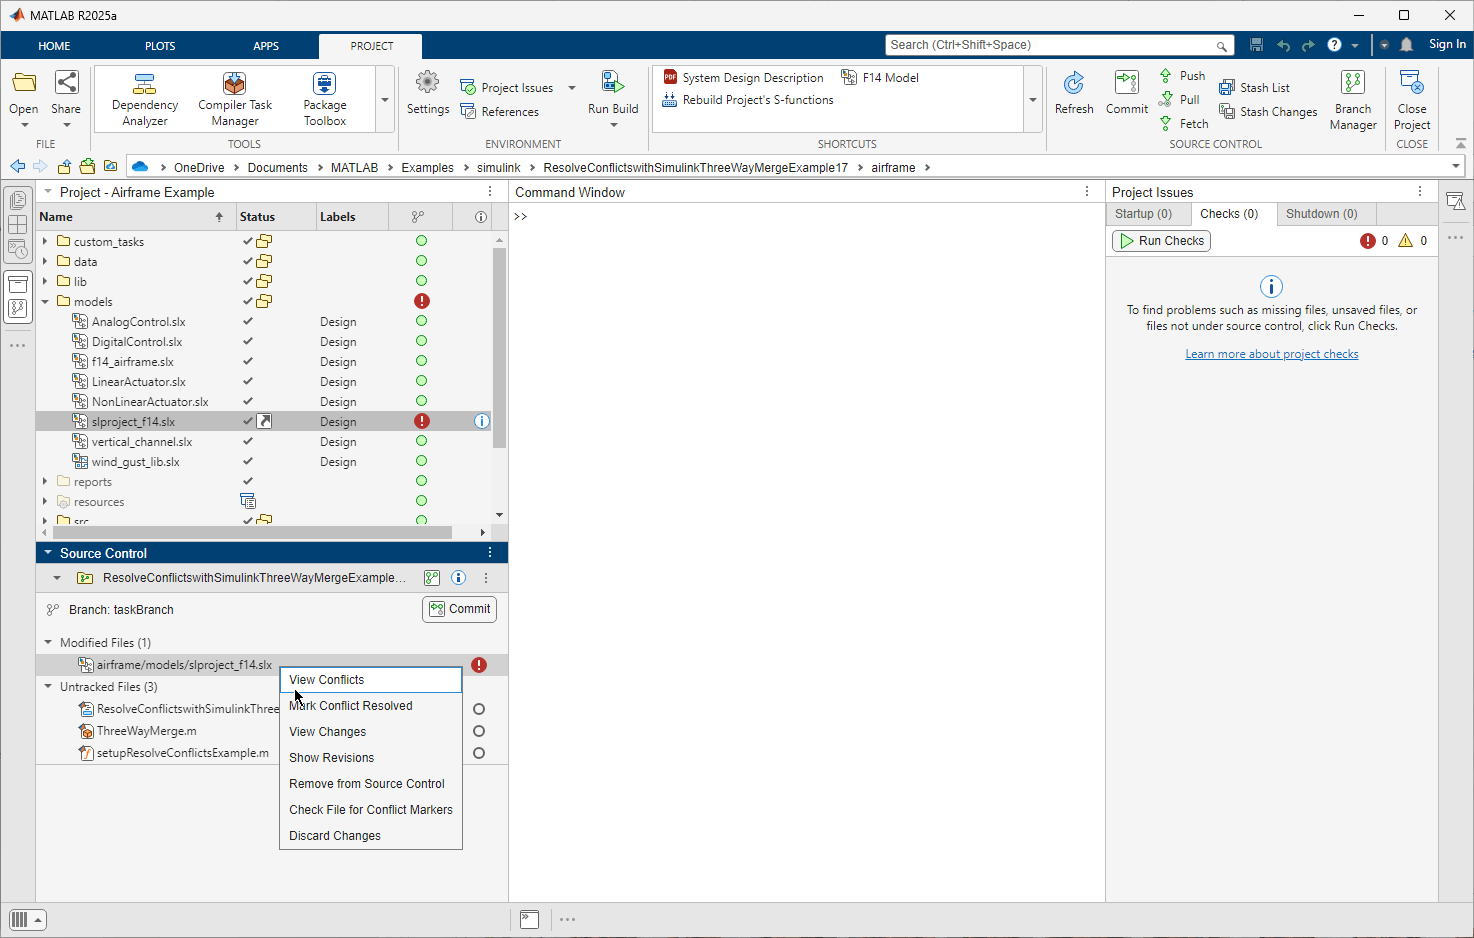Screen dimensions: 1474x938
Task: Collapse the Untracked Files section
Action: [48, 687]
